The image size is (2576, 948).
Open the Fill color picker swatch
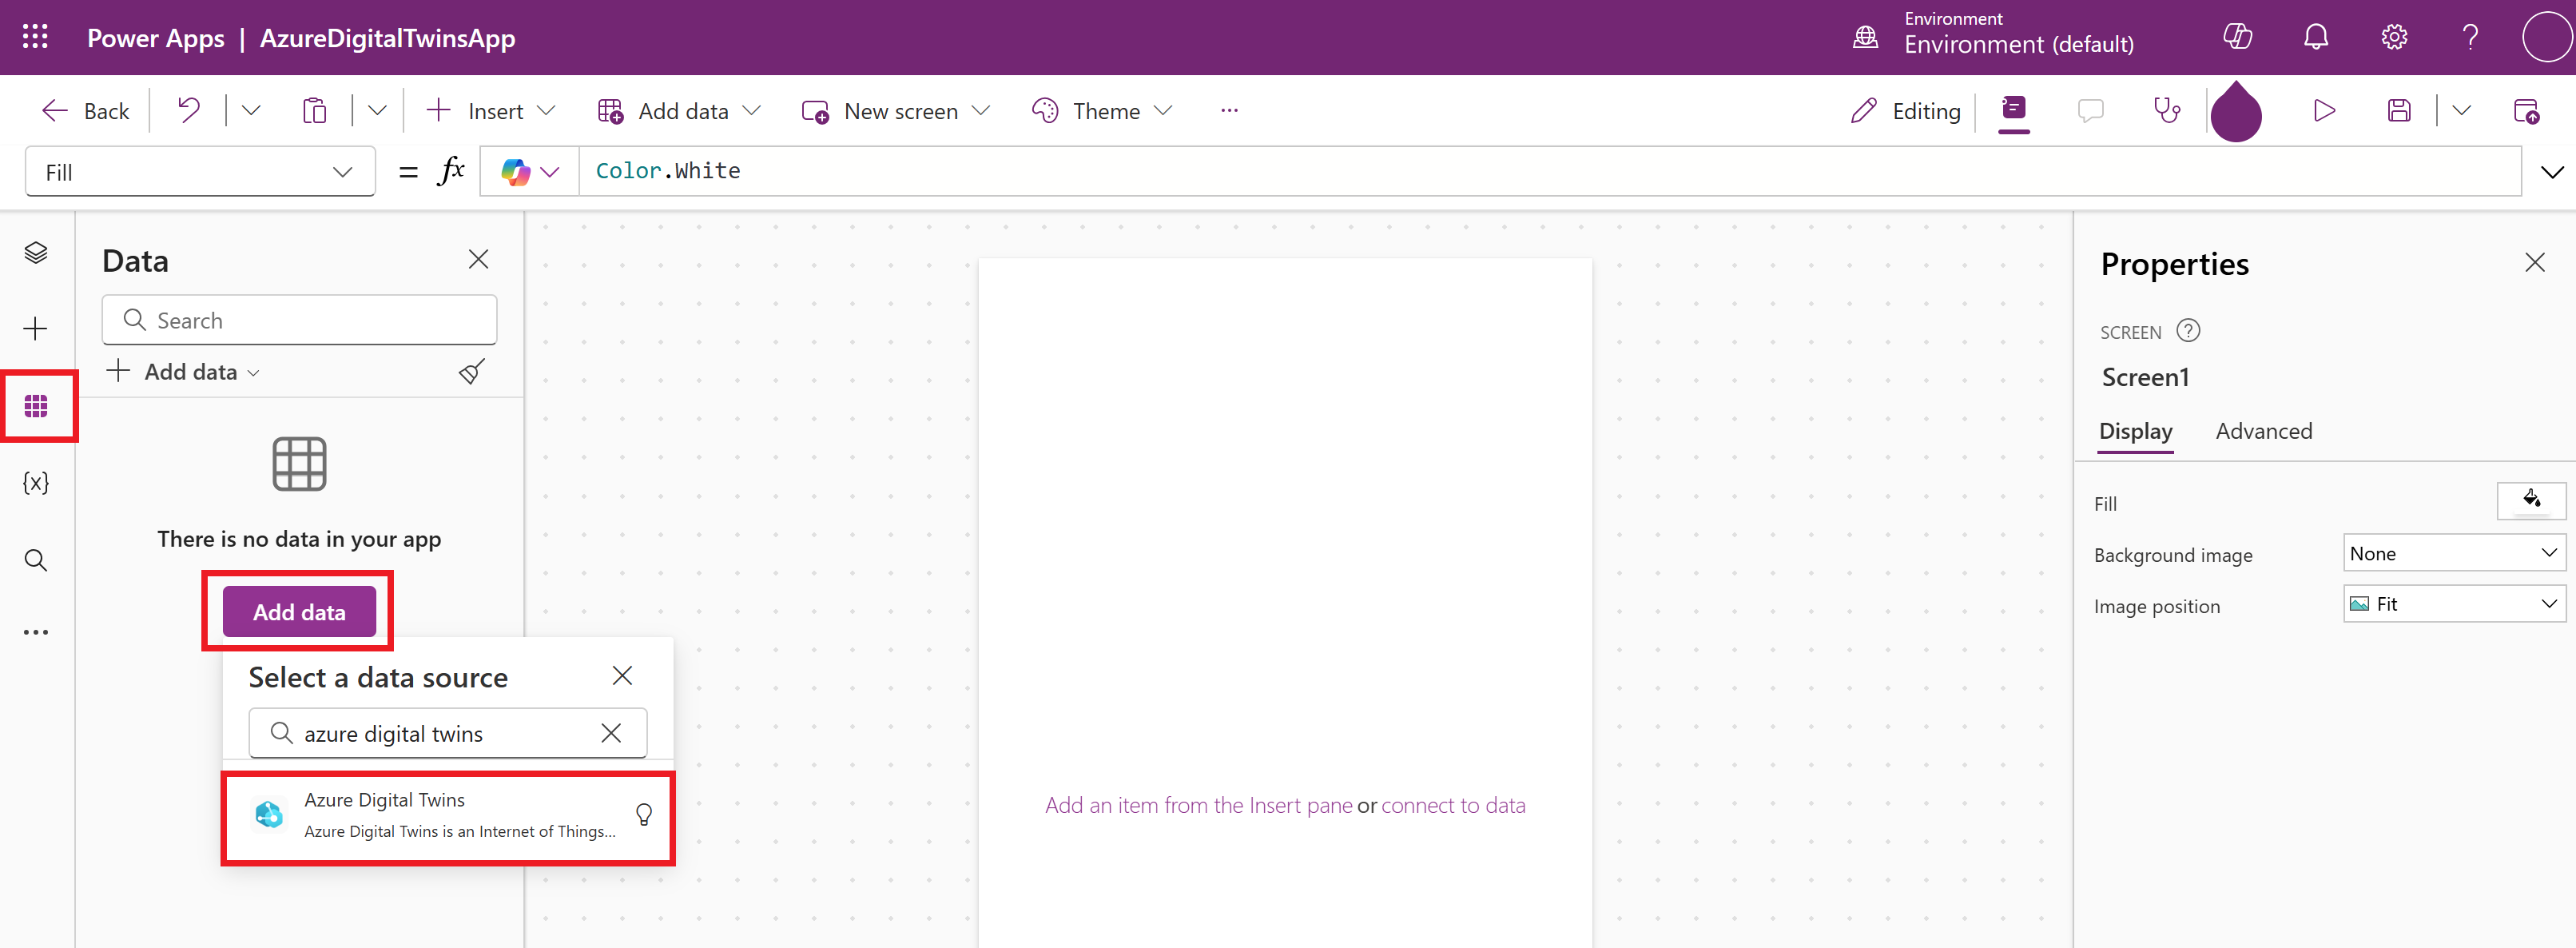pyautogui.click(x=2531, y=500)
